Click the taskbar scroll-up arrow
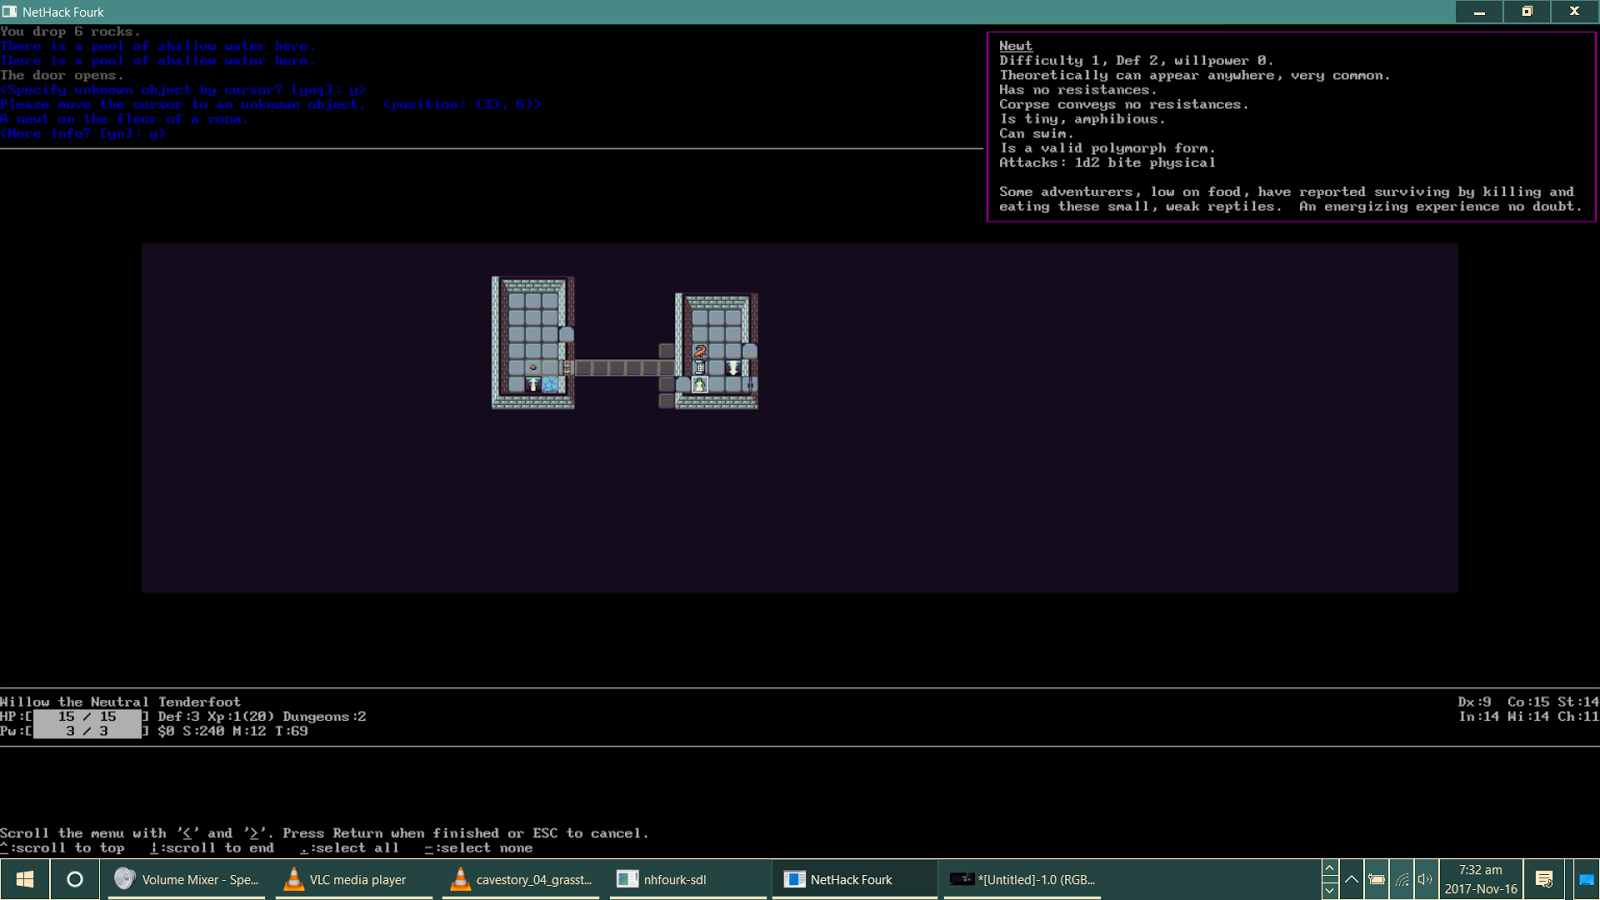Viewport: 1600px width, 900px height. click(x=1330, y=869)
